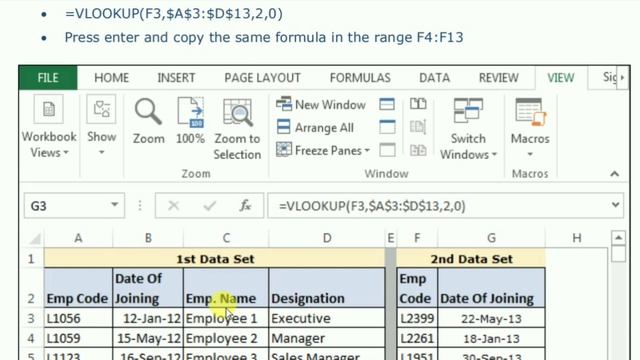Switch to the FORMULAS tab
This screenshot has height=360, width=640.
click(x=360, y=78)
